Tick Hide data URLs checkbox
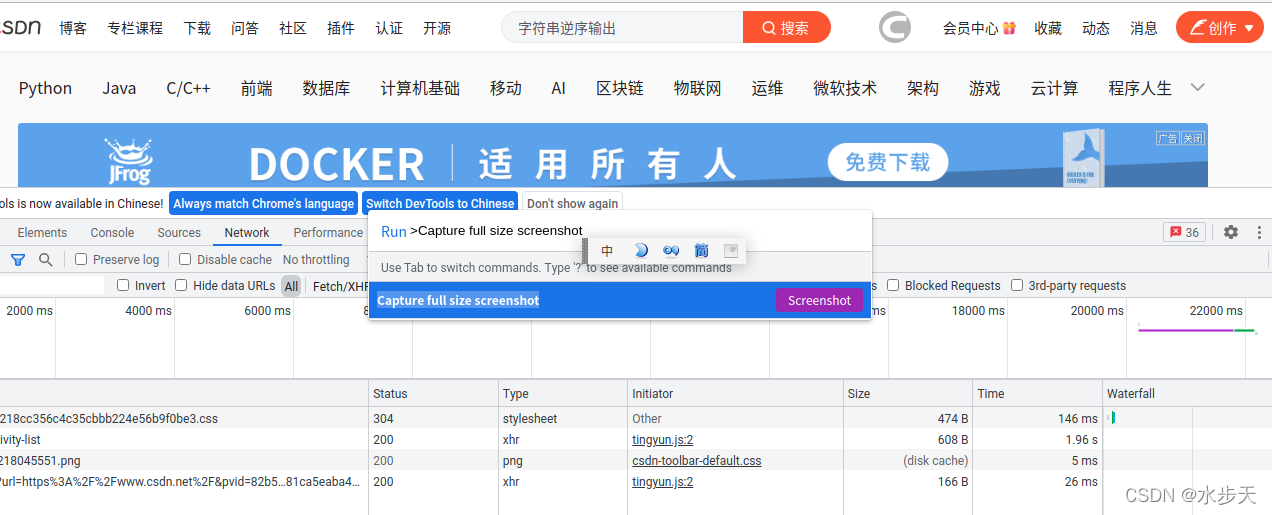Viewport: 1272px width, 515px height. (x=181, y=285)
